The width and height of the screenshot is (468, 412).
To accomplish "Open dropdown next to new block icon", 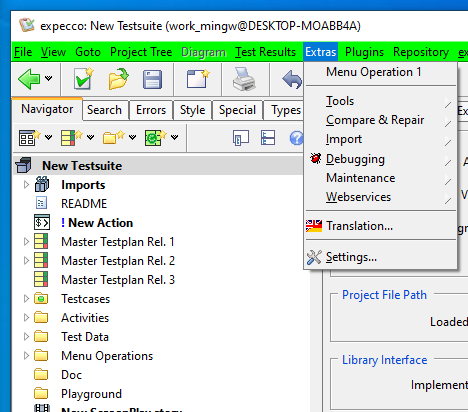I will (x=49, y=137).
